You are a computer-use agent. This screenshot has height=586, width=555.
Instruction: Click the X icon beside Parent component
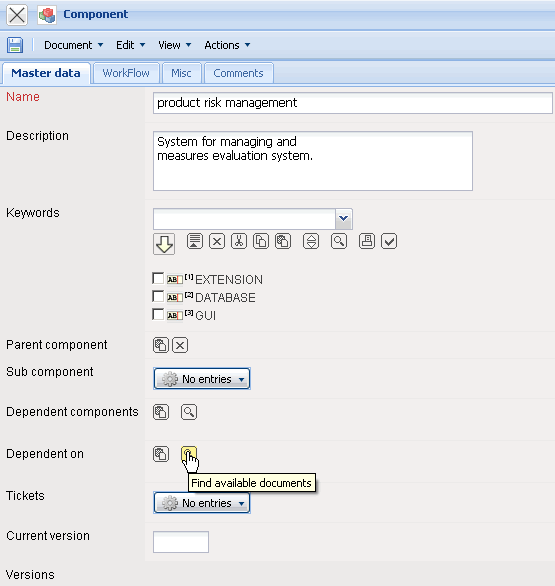180,345
